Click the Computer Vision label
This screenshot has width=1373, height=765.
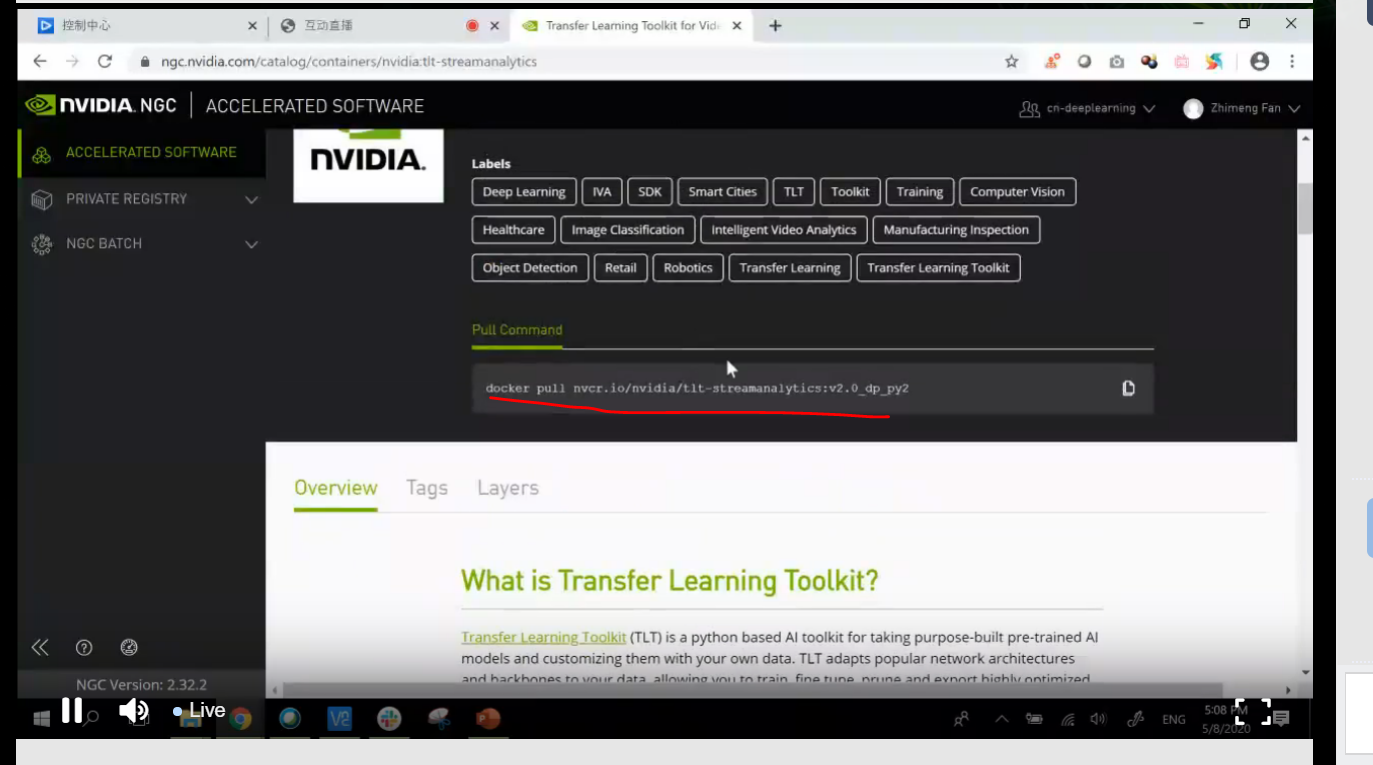pyautogui.click(x=1018, y=192)
